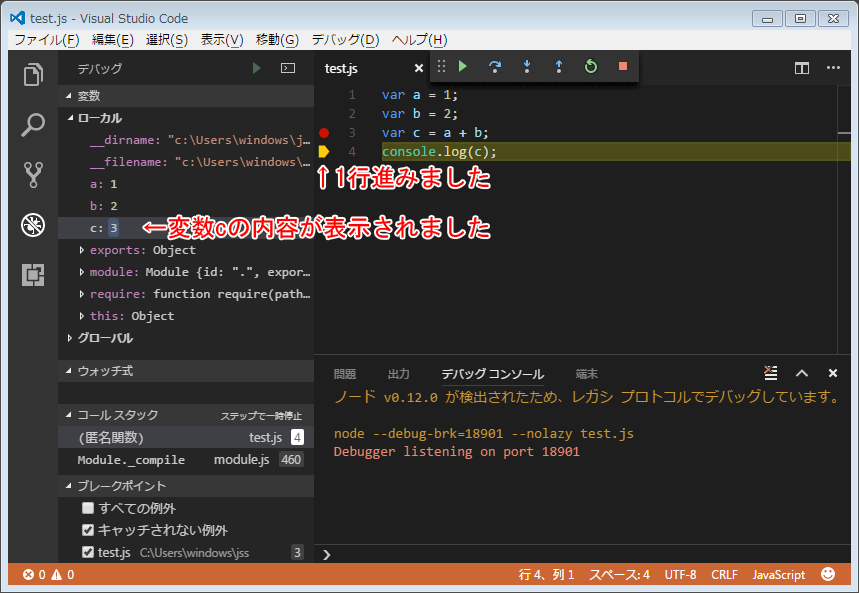
Task: Click the Continue debug icon
Action: (462, 67)
